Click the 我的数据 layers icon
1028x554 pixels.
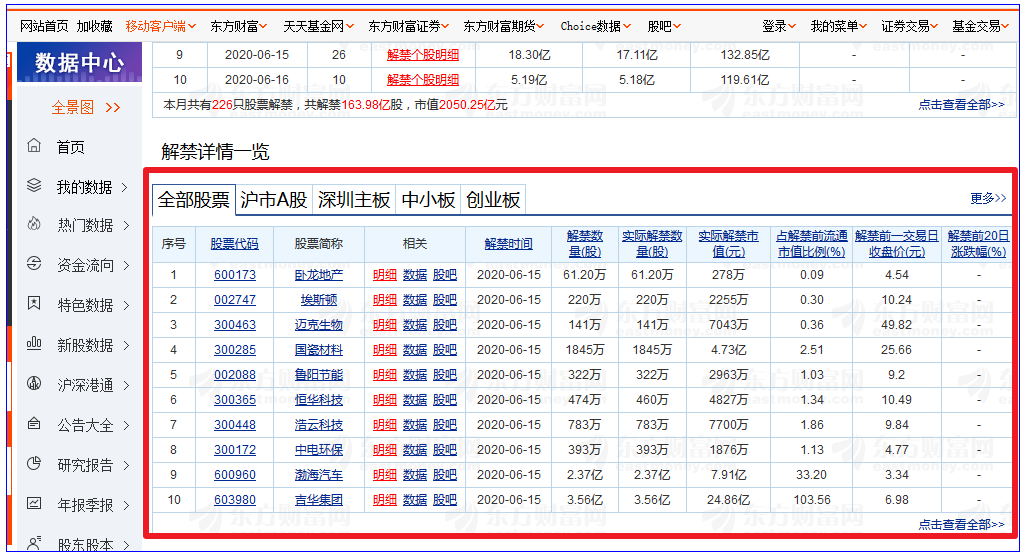coord(34,186)
